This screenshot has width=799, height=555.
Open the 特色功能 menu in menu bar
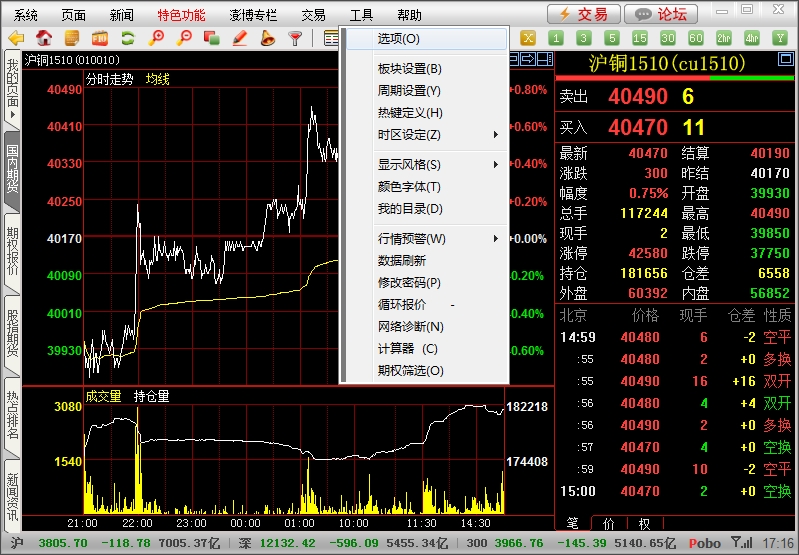181,15
